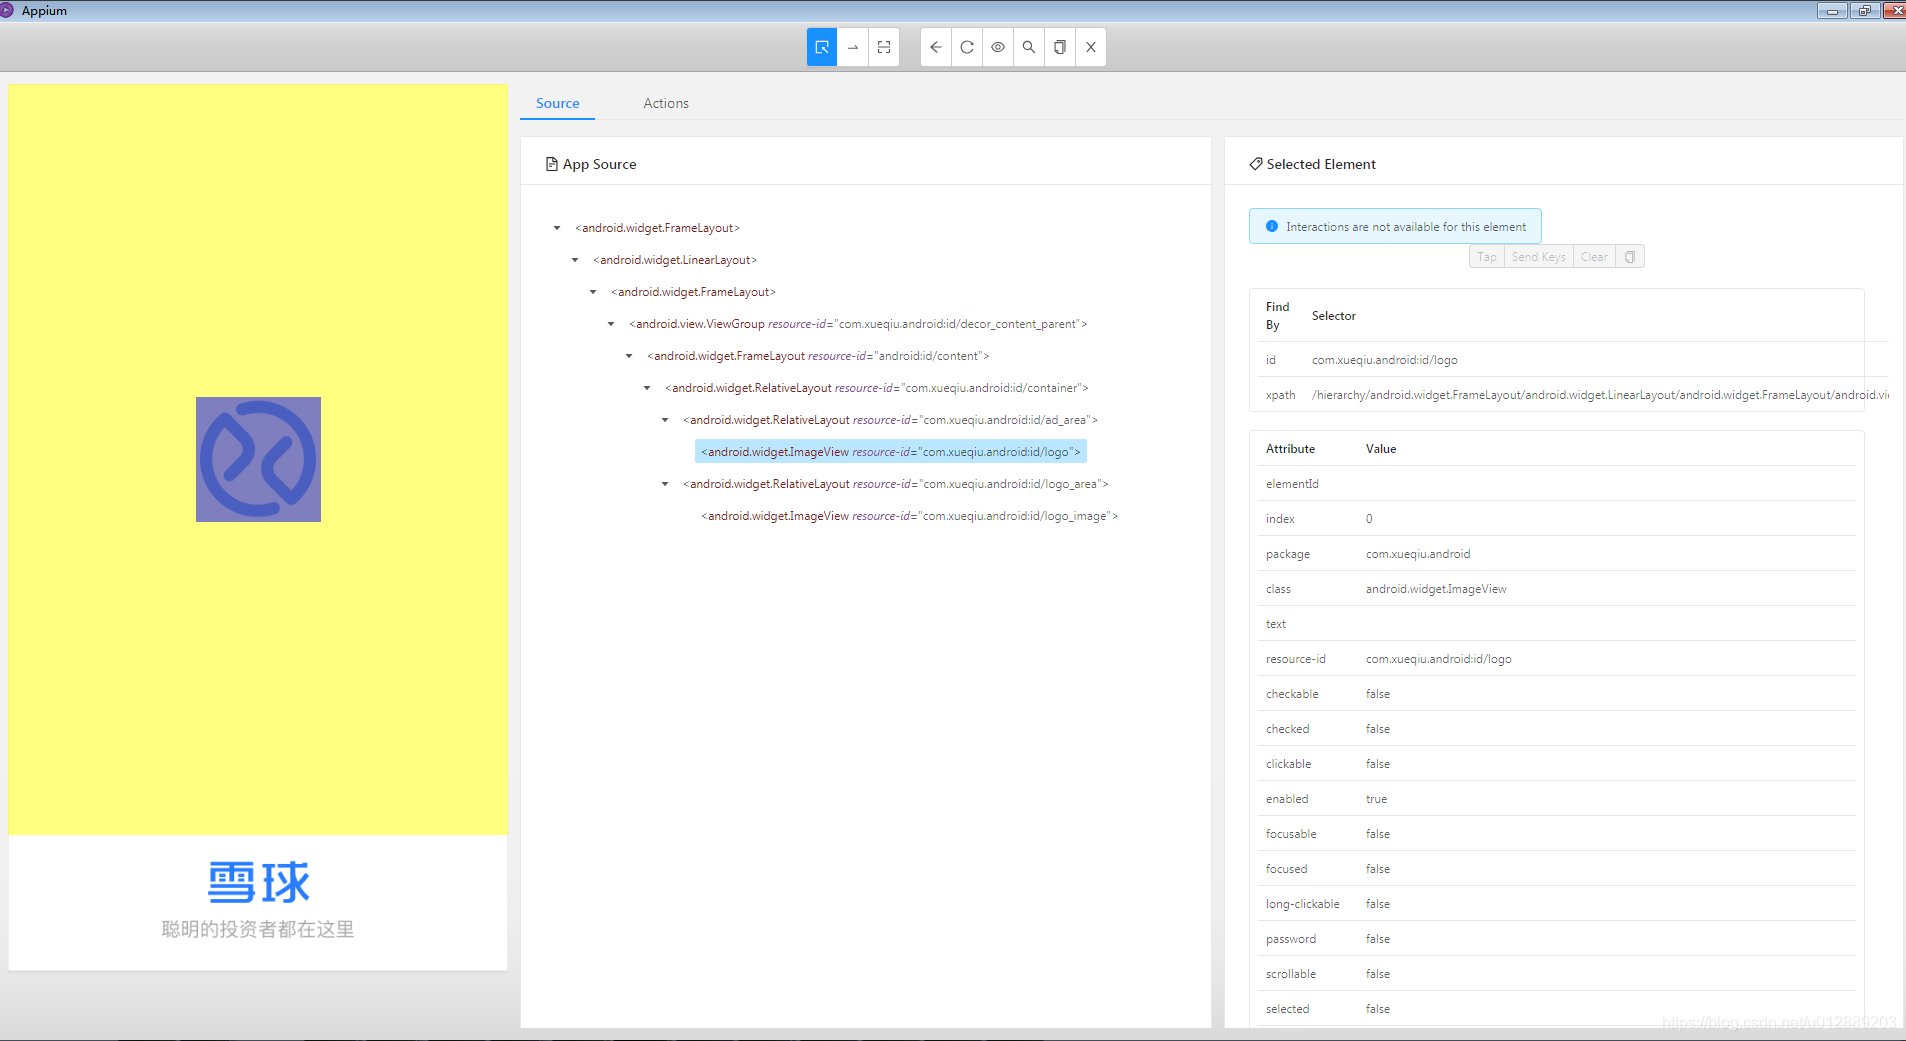The image size is (1906, 1041).
Task: Click the xpath selector value
Action: (1600, 395)
